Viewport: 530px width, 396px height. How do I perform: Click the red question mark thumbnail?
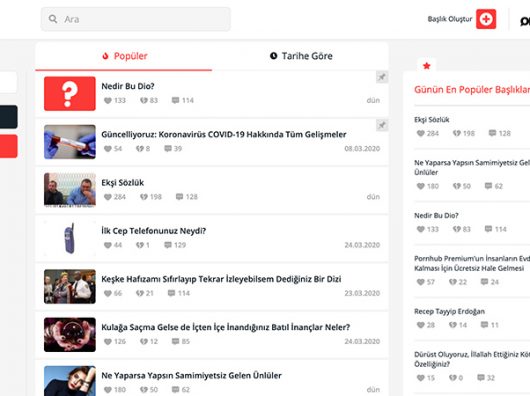pos(70,94)
